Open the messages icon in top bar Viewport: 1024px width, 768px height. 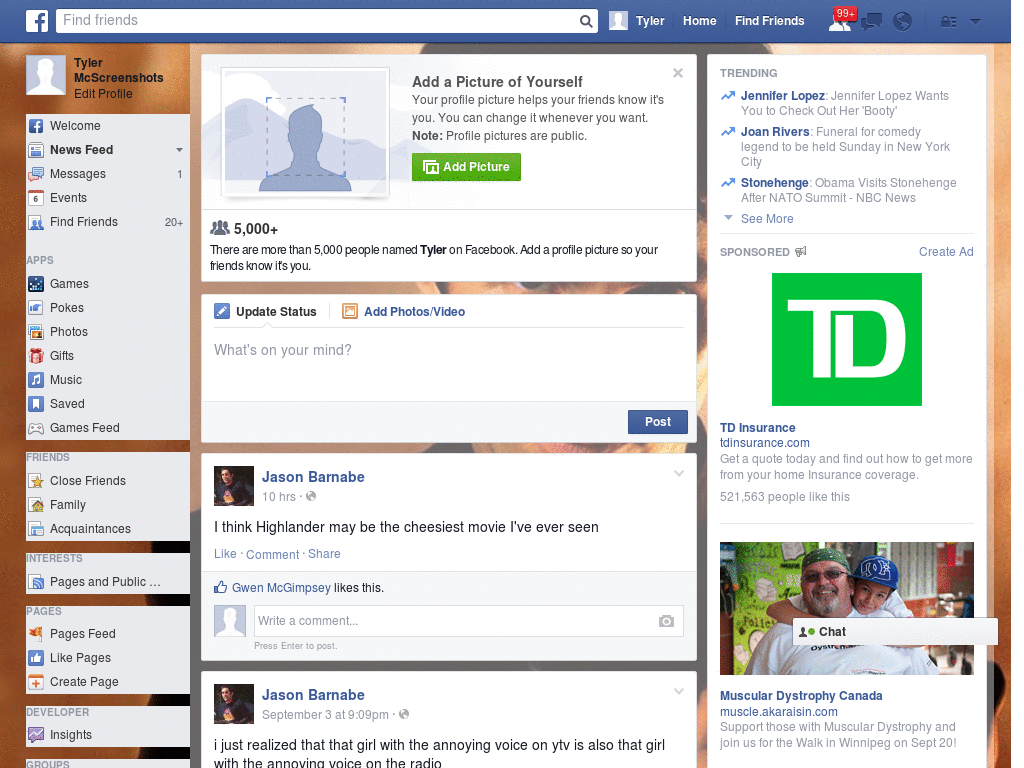click(x=871, y=21)
